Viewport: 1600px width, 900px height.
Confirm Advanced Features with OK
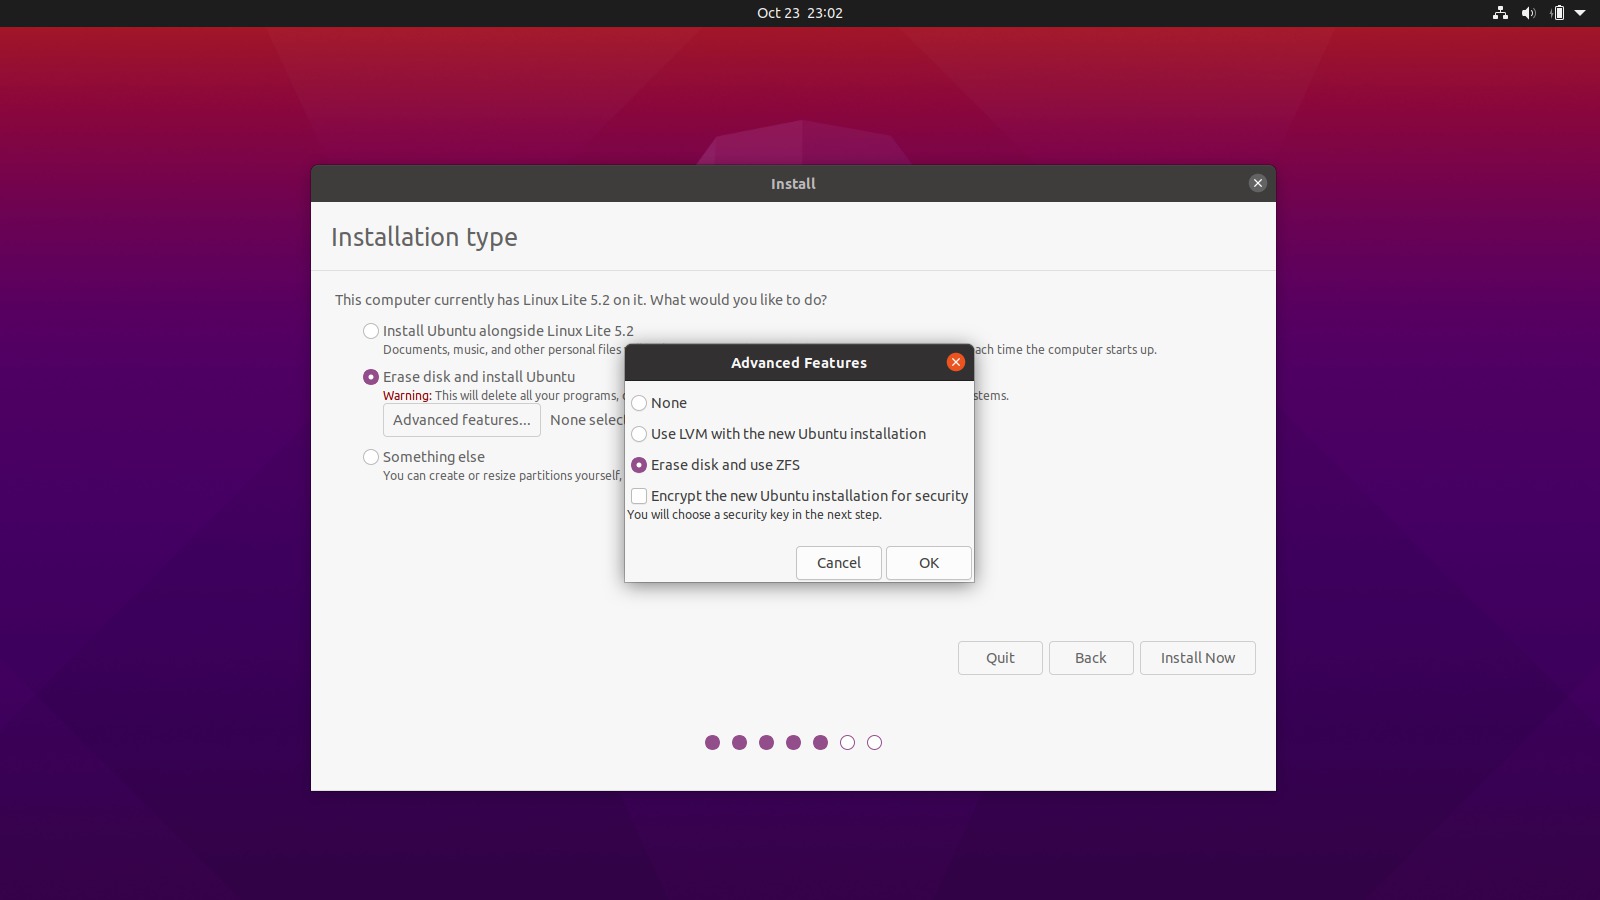coord(928,563)
